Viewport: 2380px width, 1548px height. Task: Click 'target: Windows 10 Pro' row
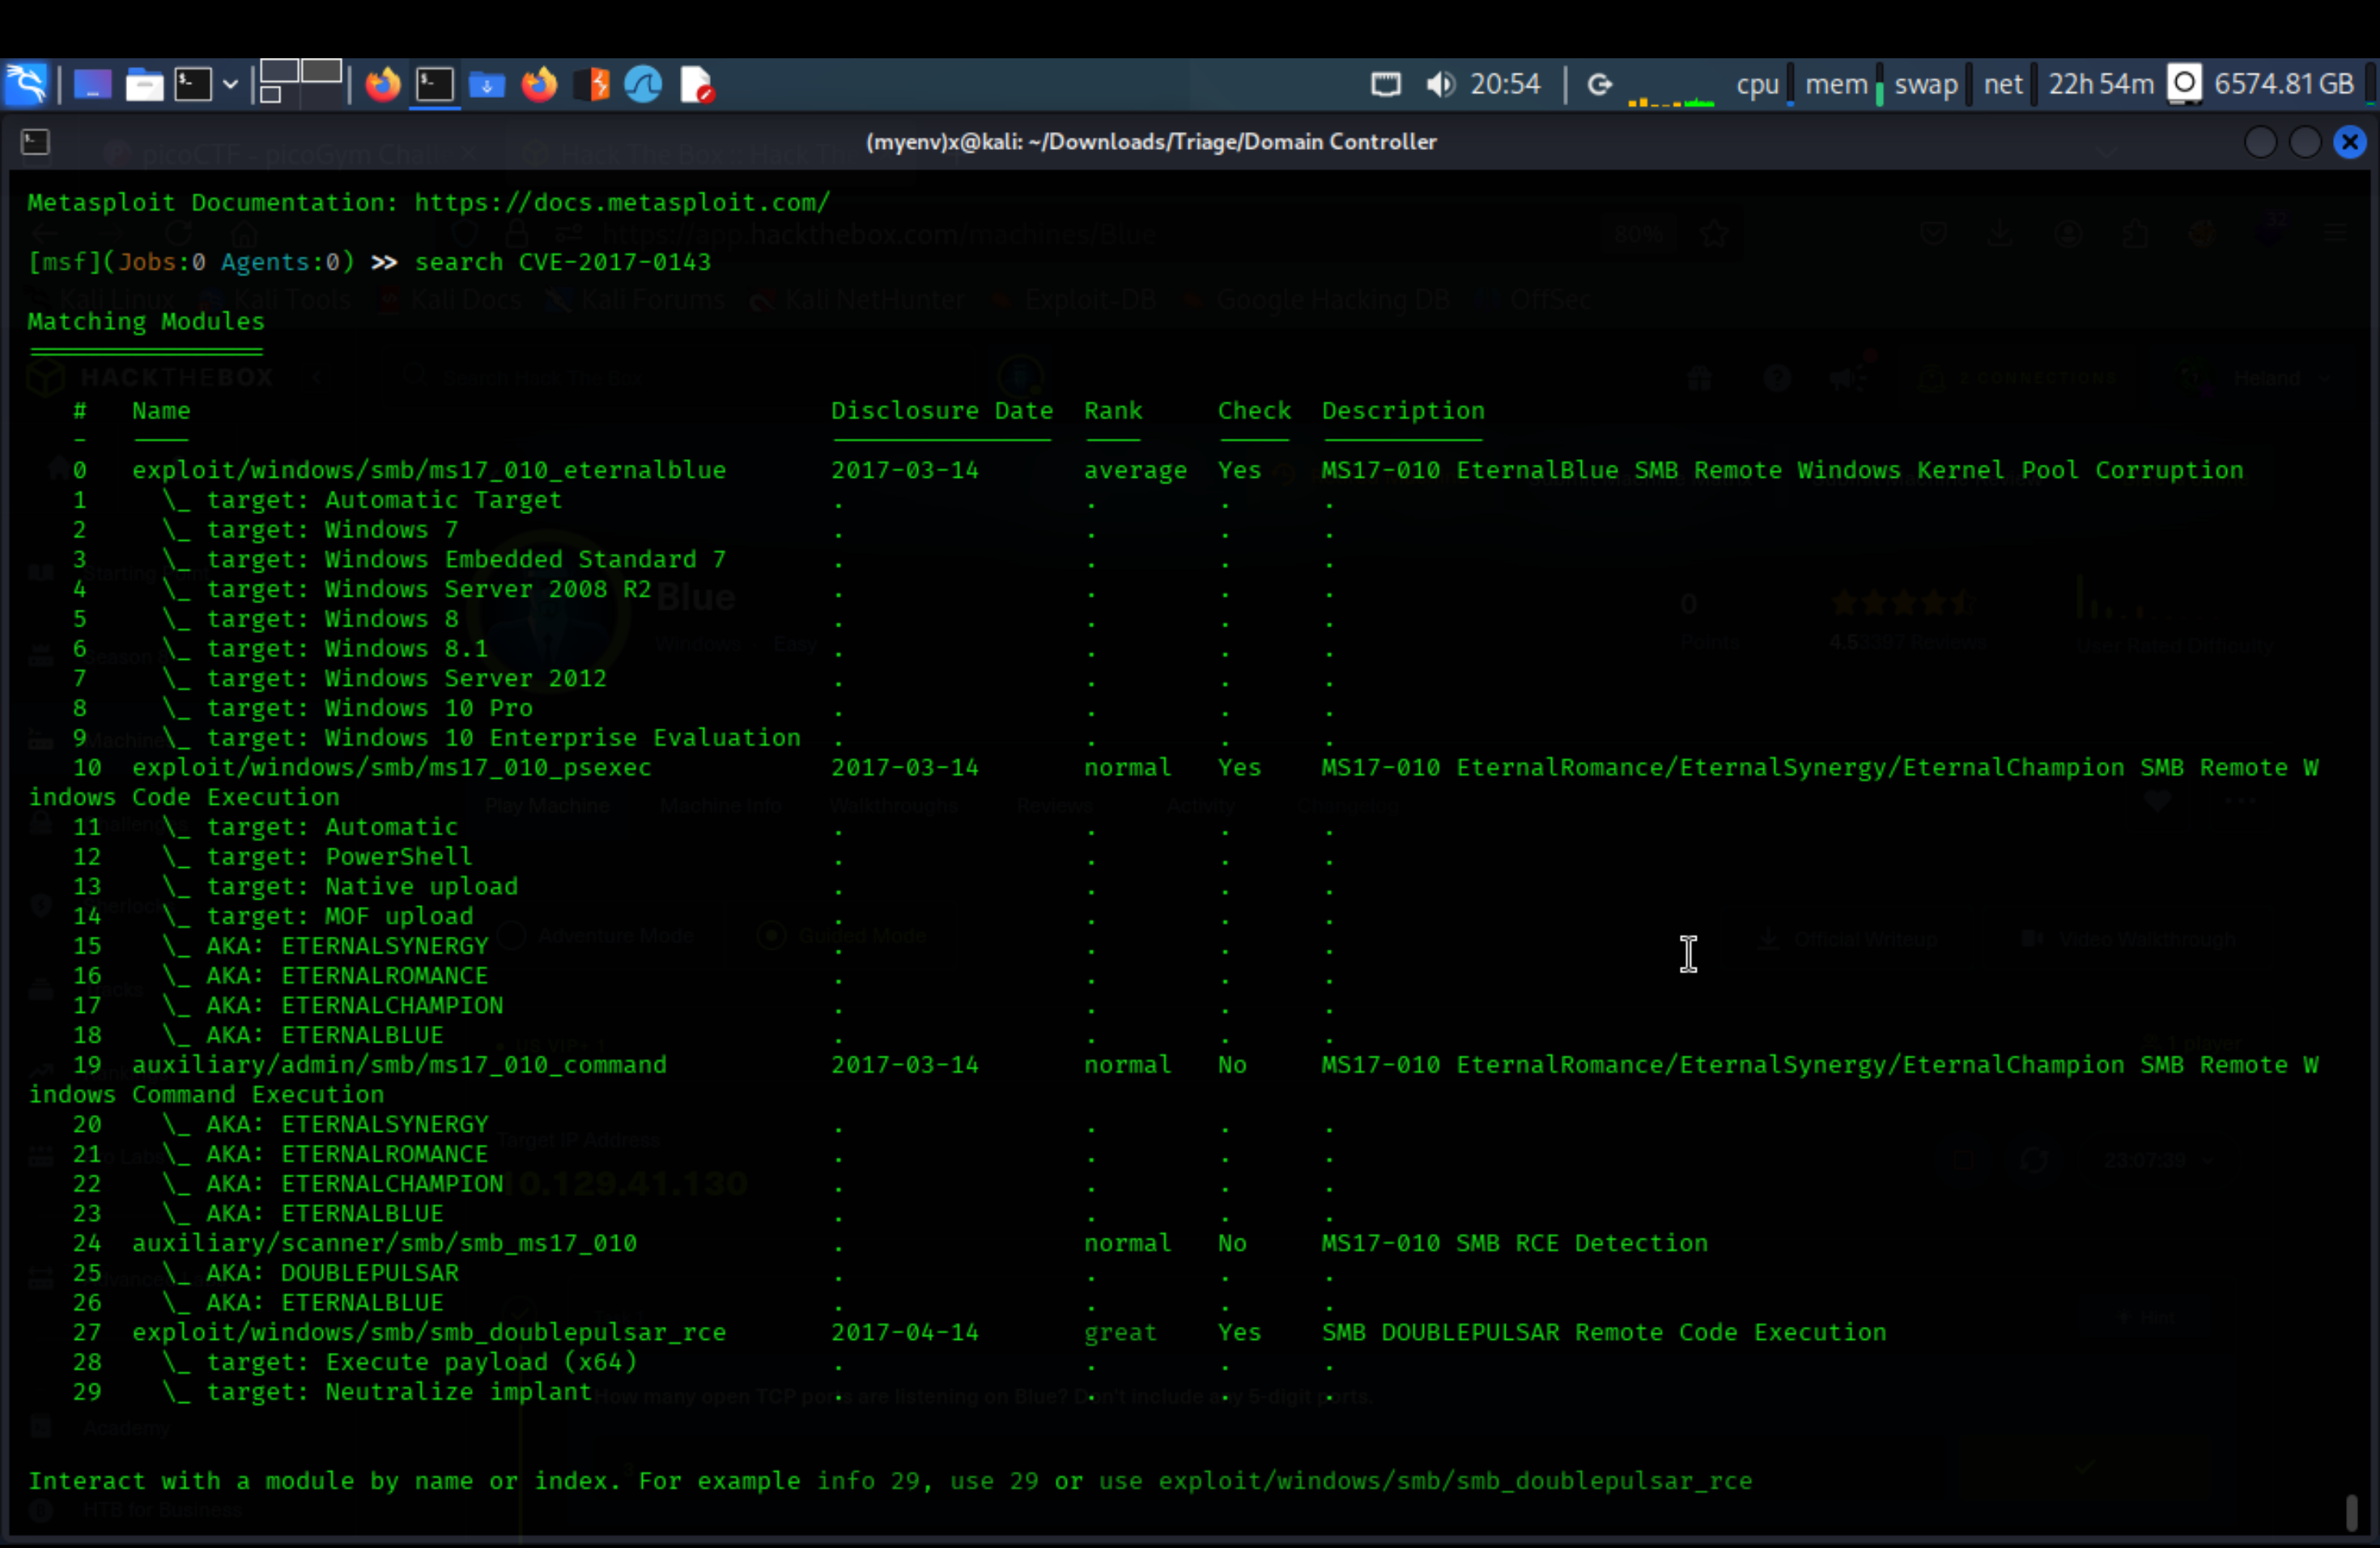(x=369, y=708)
